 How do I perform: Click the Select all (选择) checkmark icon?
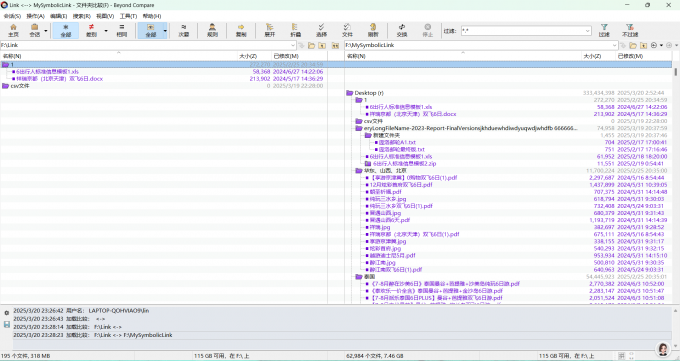(x=321, y=30)
